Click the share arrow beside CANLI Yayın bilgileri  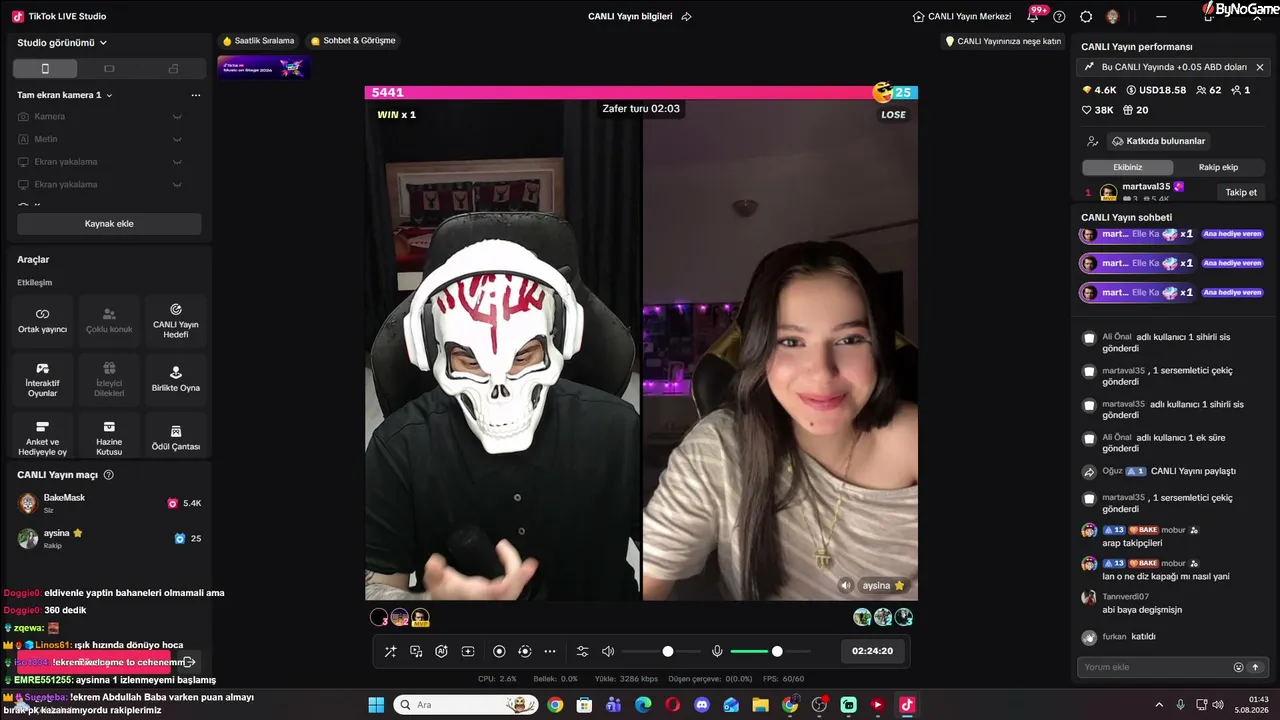click(x=686, y=16)
